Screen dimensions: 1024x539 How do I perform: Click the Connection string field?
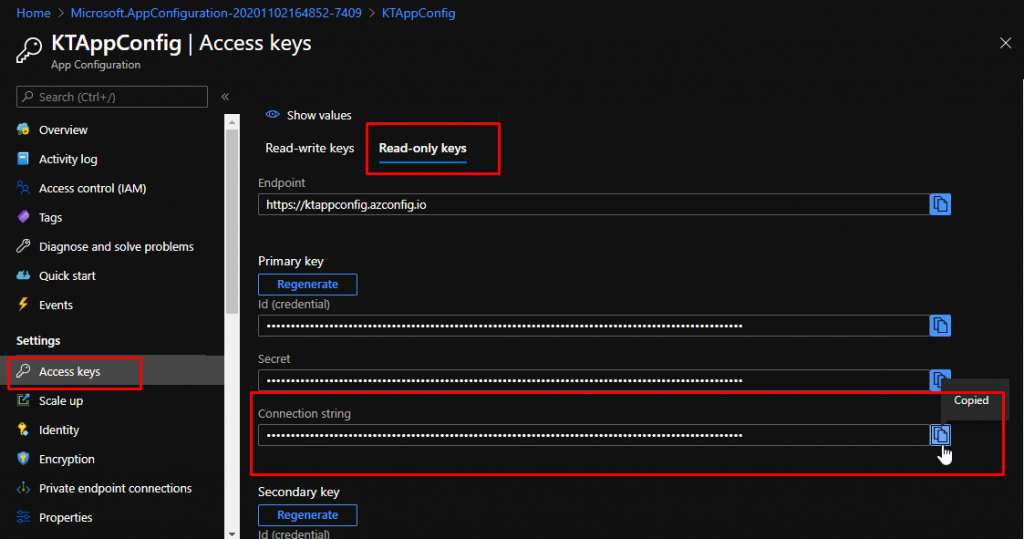tap(594, 434)
